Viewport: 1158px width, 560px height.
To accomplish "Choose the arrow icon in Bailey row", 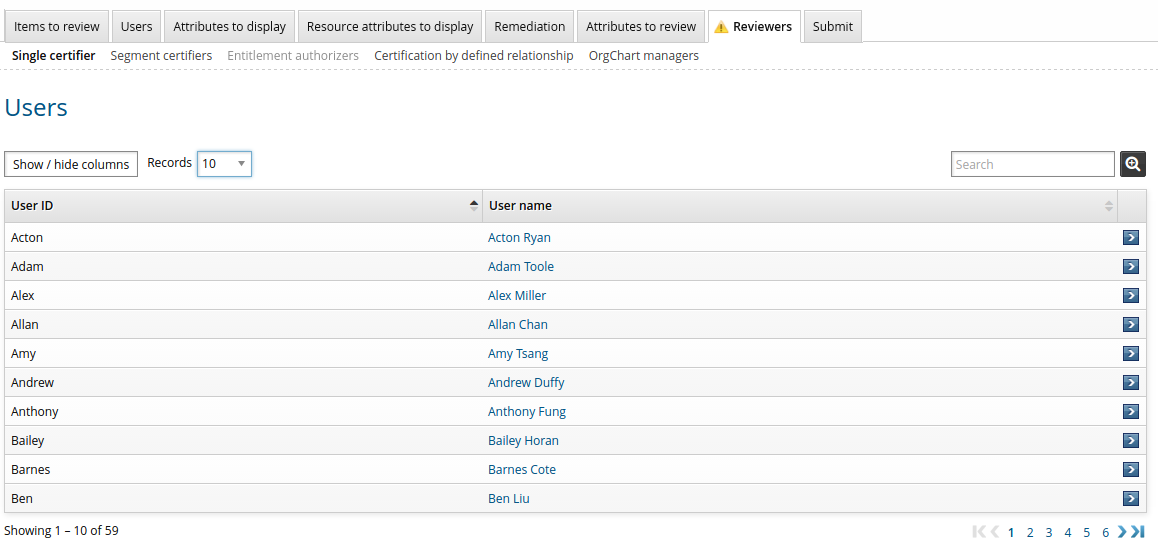I will pos(1131,441).
